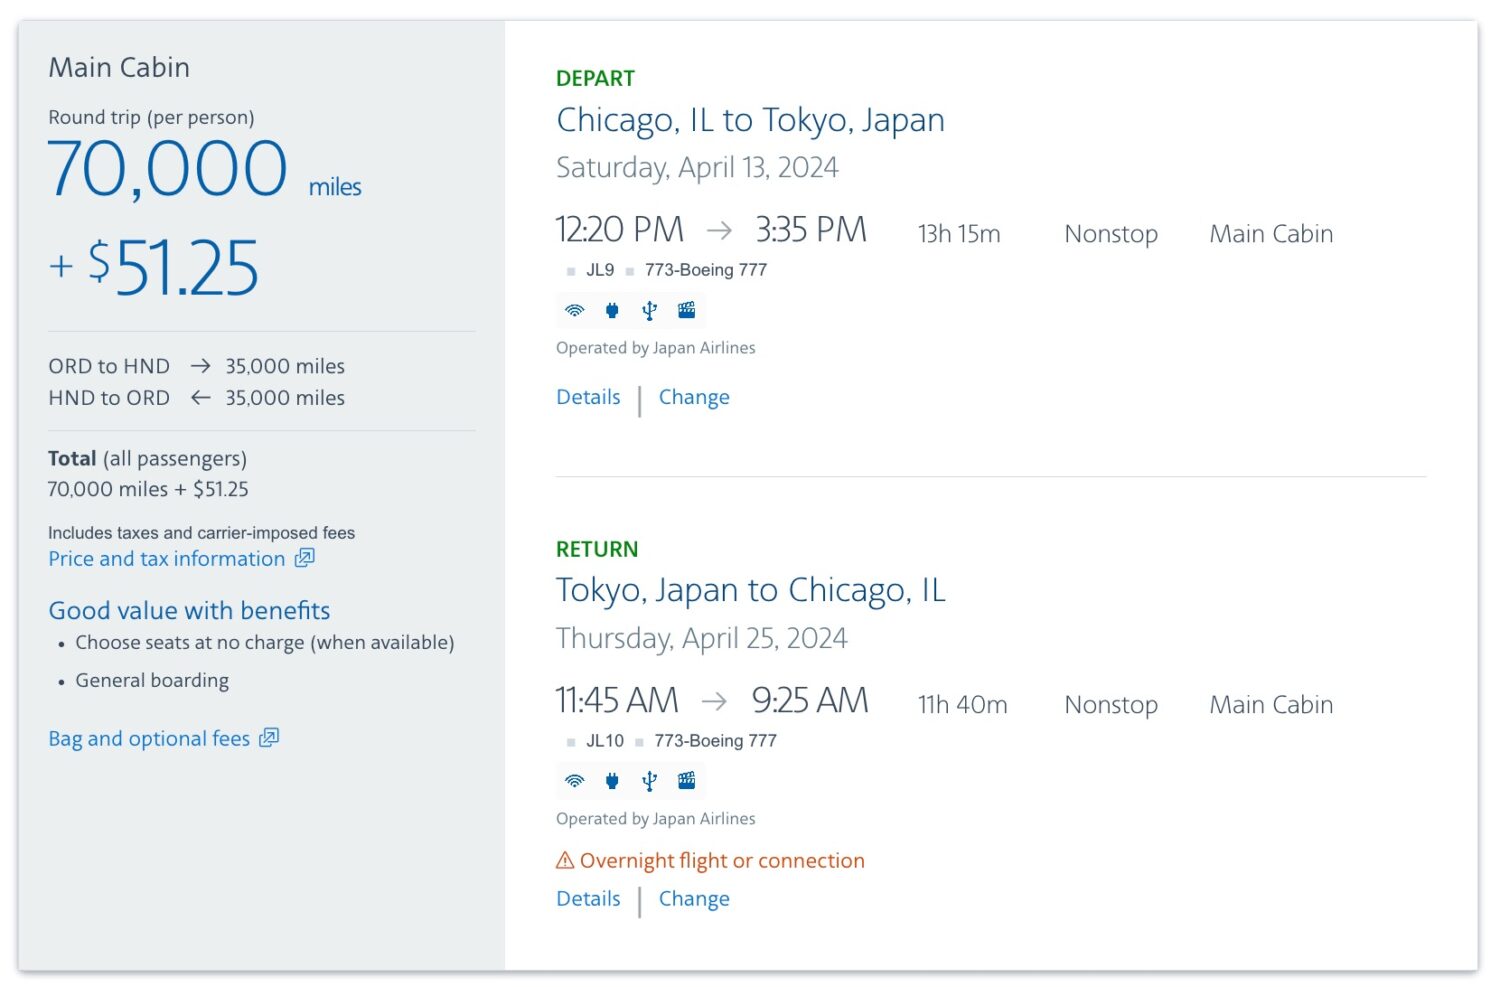
Task: Click the entertainment icon on the departing flight
Action: coord(687,310)
